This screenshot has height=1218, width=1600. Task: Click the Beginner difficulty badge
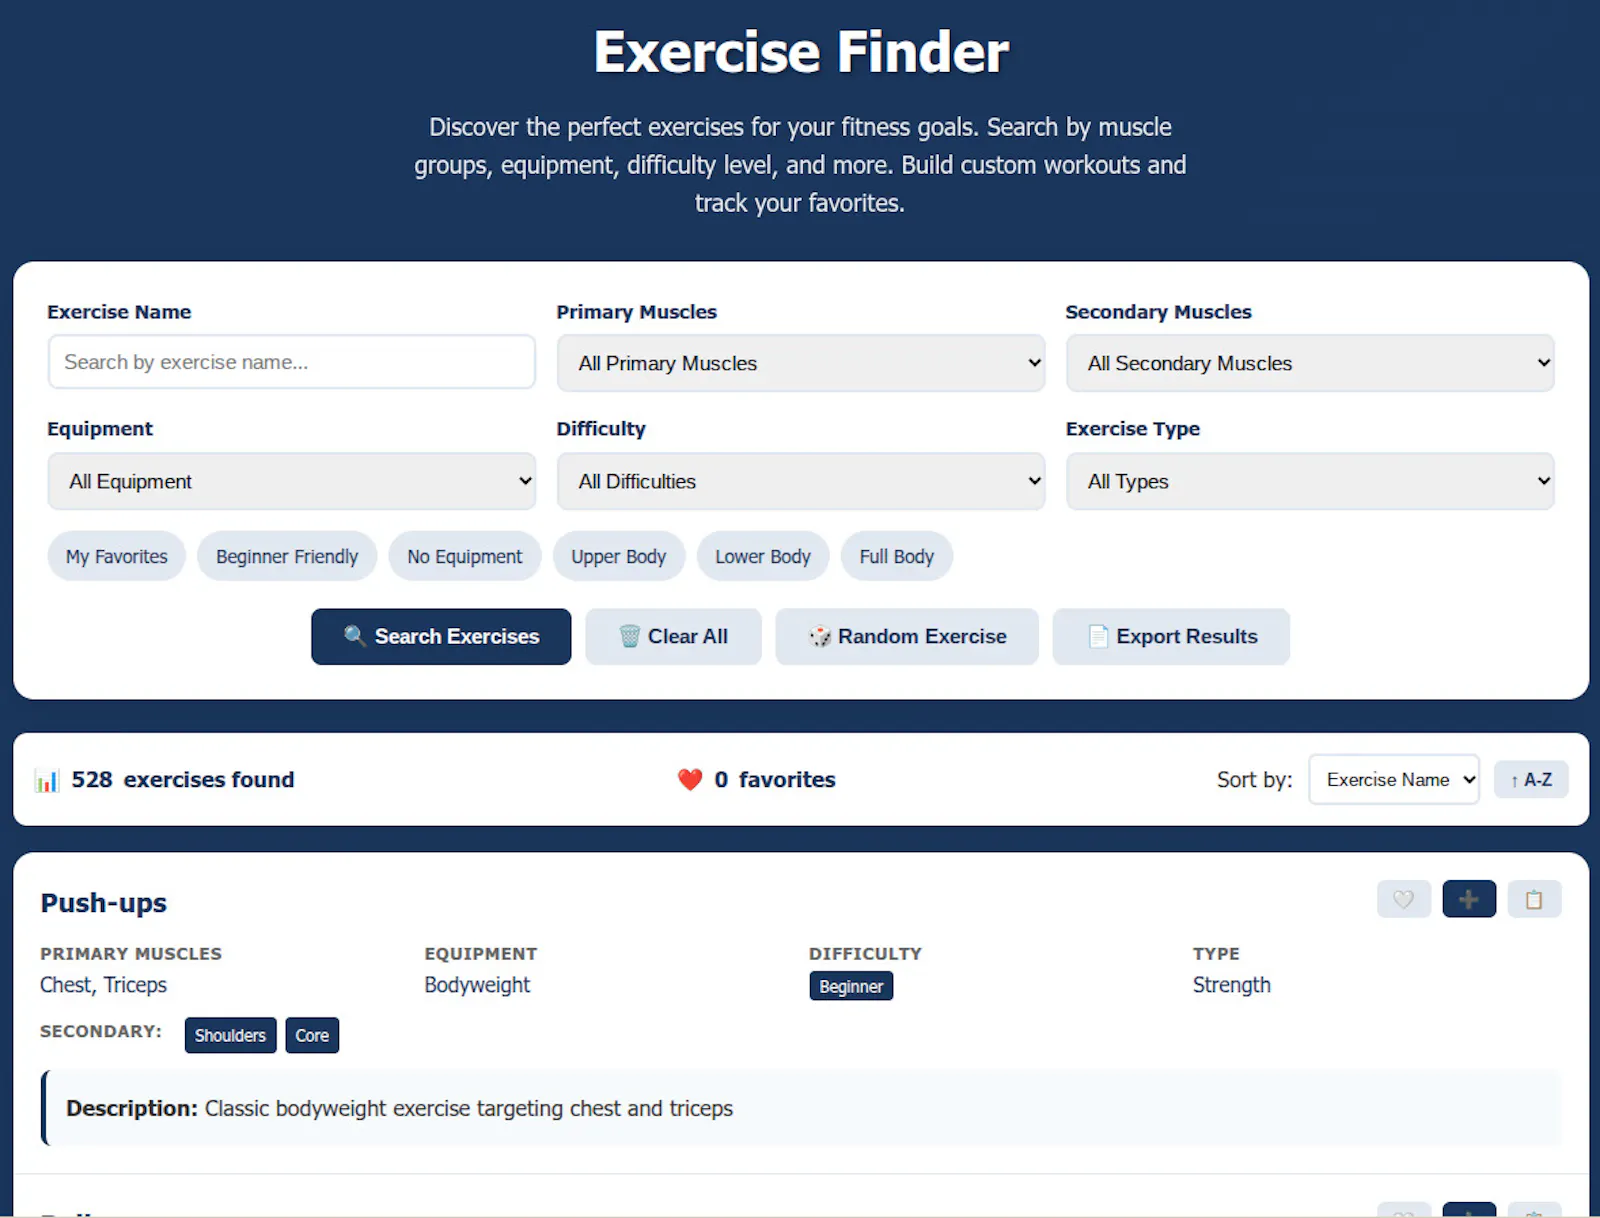click(x=851, y=986)
